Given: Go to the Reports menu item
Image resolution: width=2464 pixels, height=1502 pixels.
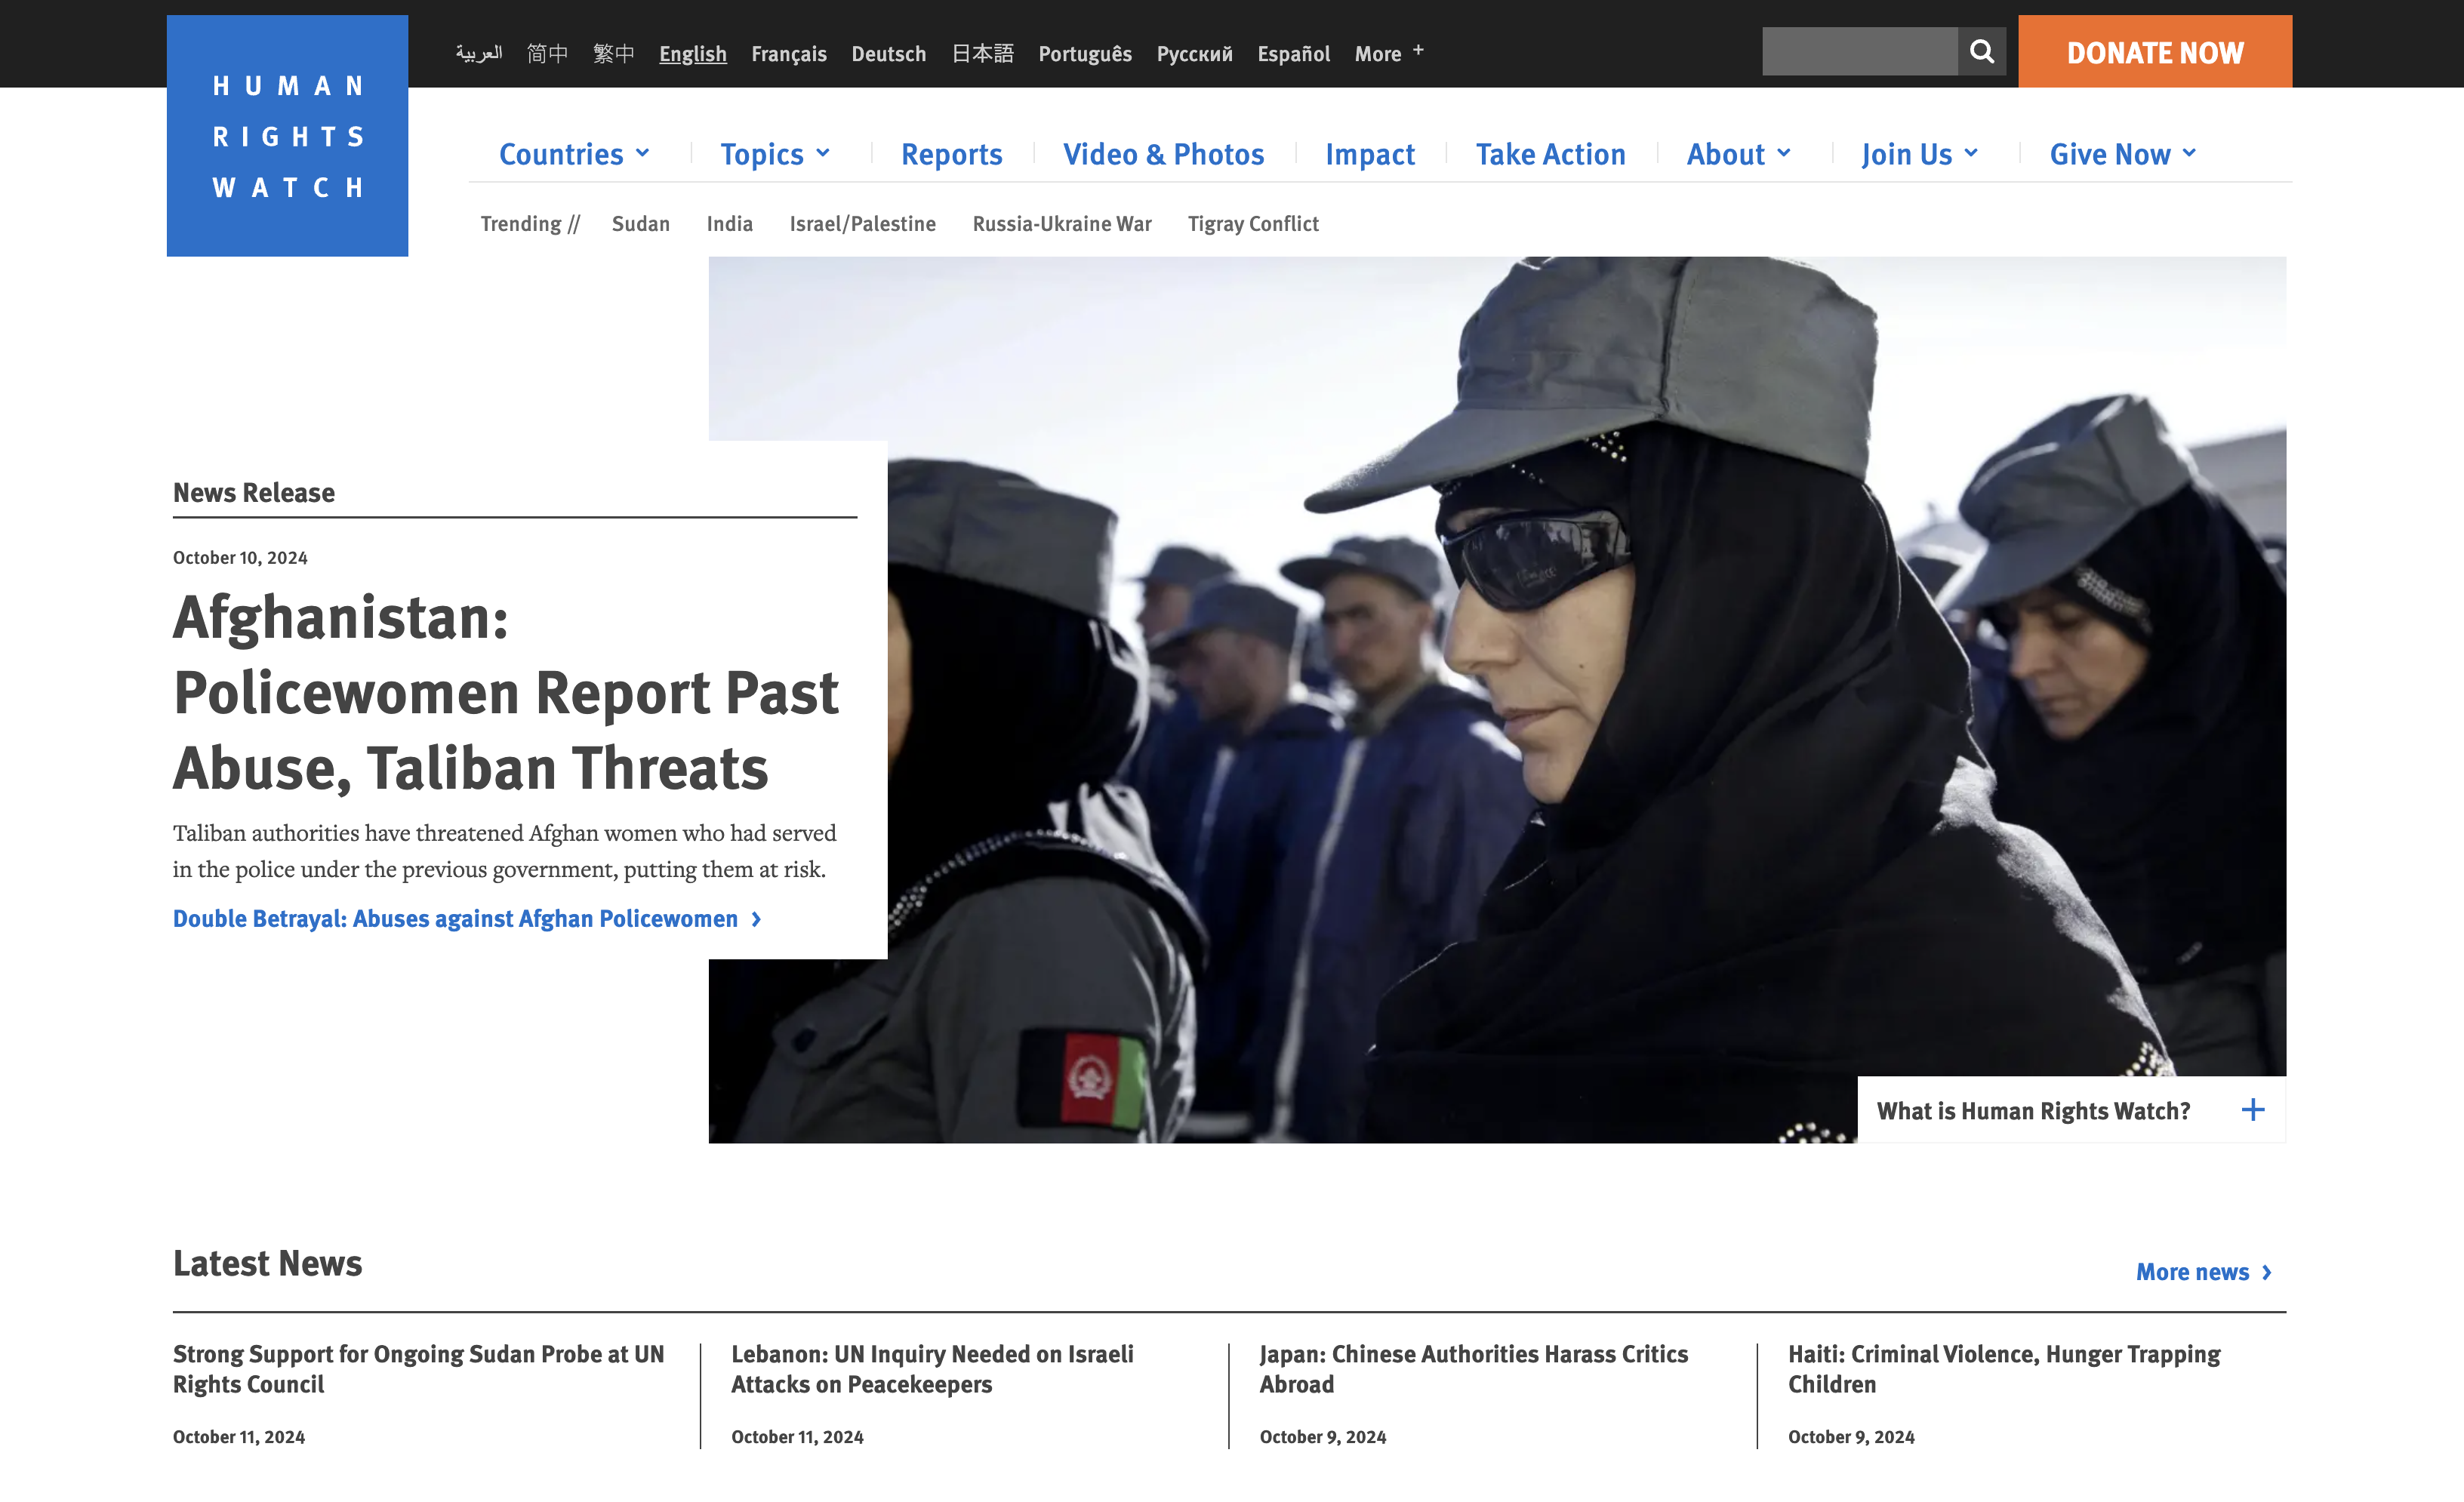Looking at the screenshot, I should [951, 154].
